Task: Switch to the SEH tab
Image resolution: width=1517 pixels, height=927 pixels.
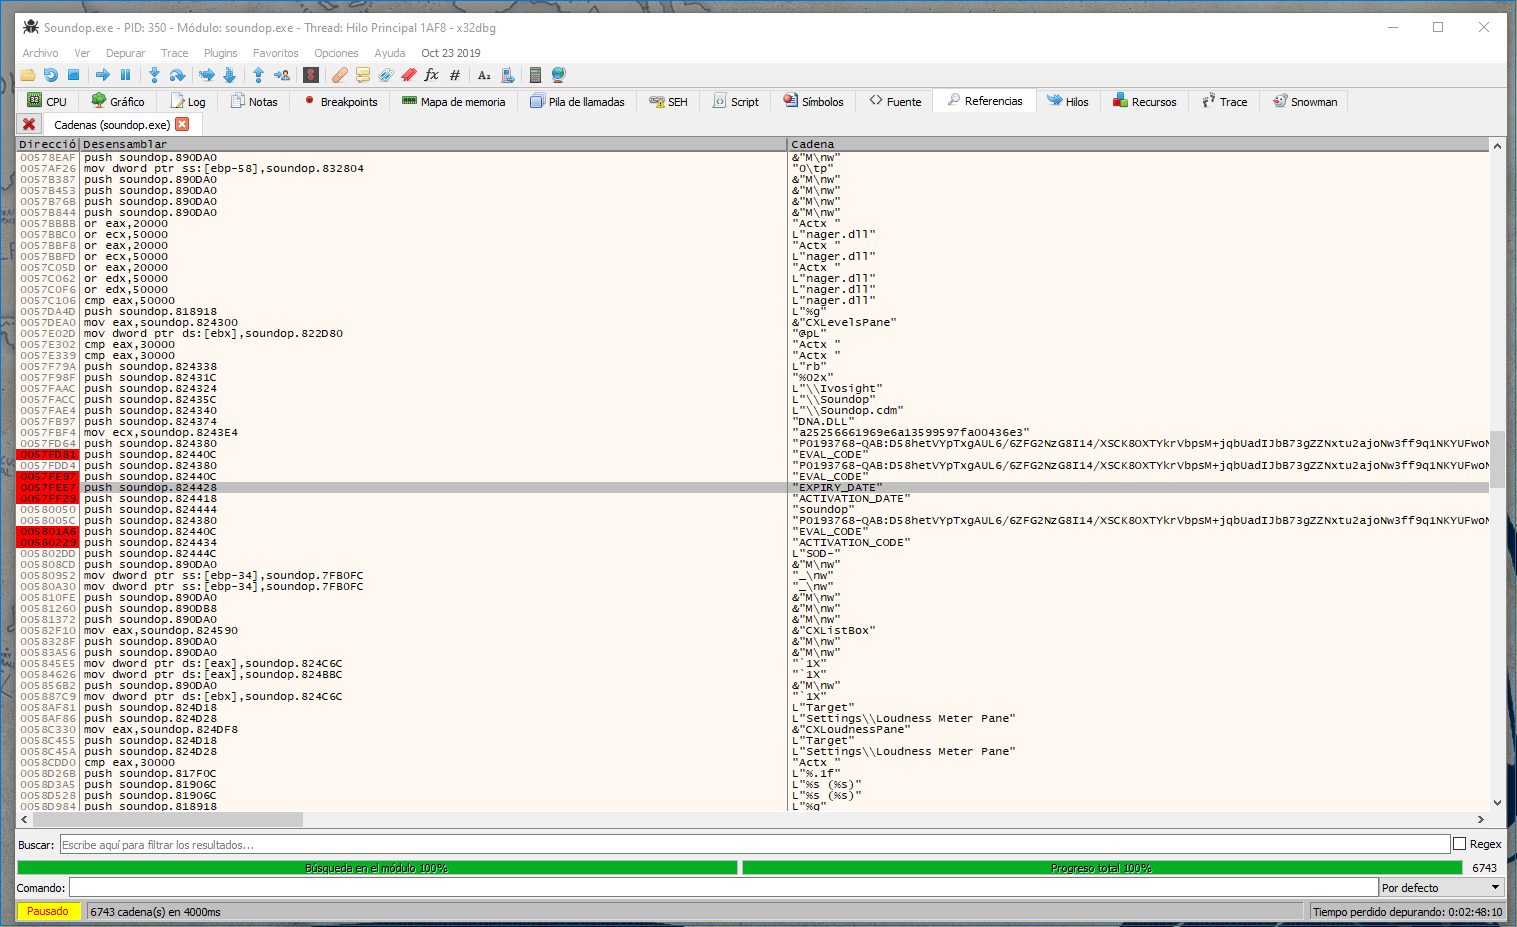Action: (668, 101)
